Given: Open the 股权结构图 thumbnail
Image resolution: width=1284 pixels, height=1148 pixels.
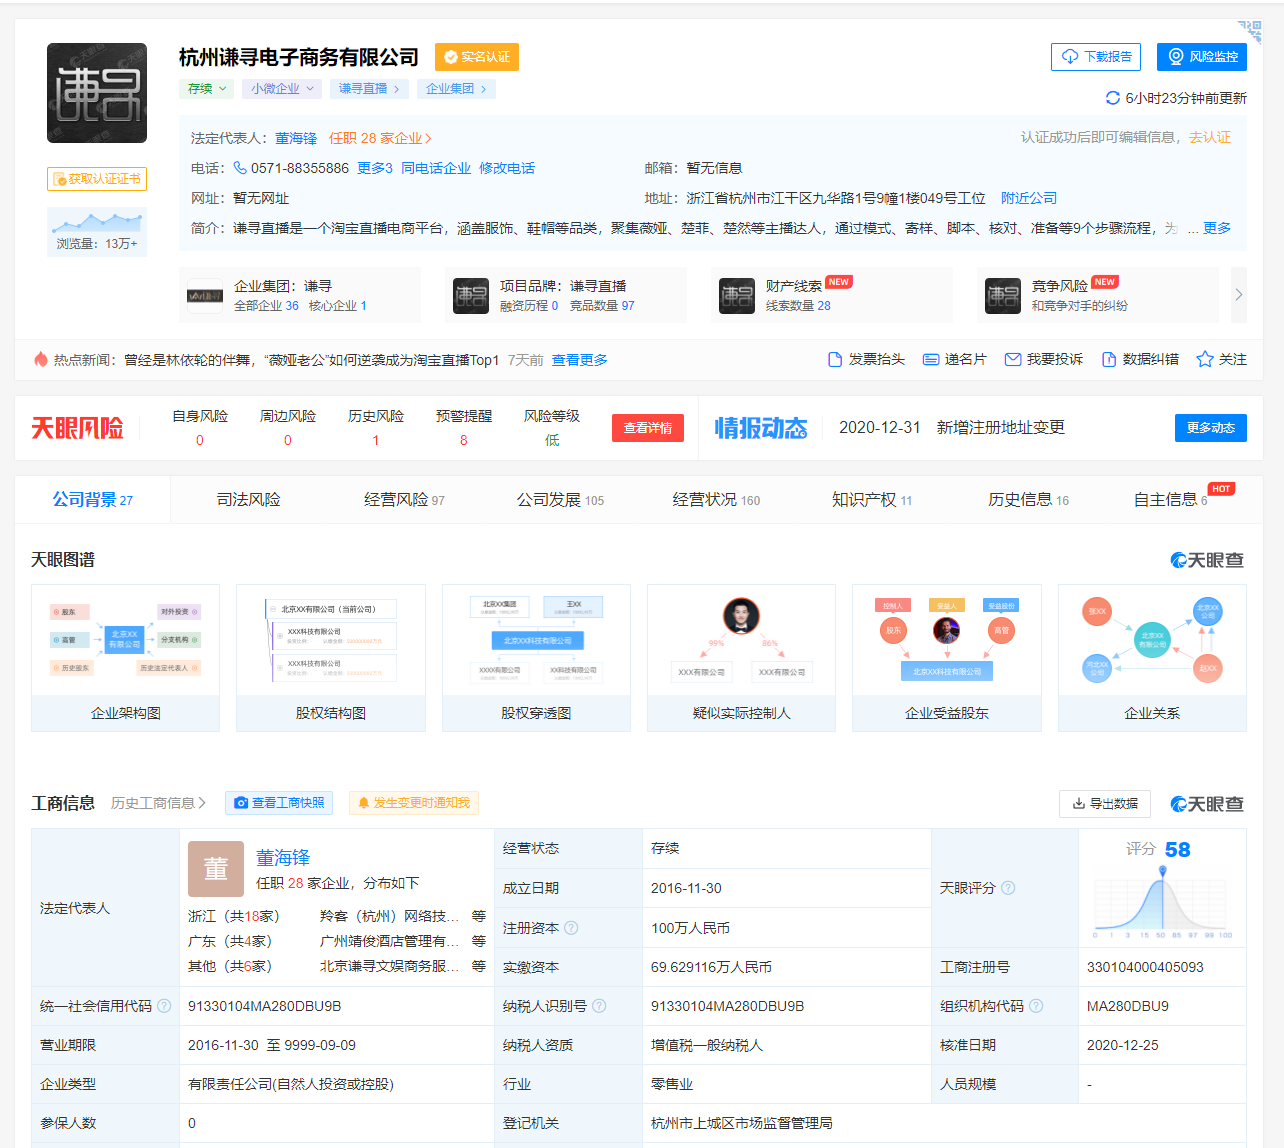Looking at the screenshot, I should 331,658.
